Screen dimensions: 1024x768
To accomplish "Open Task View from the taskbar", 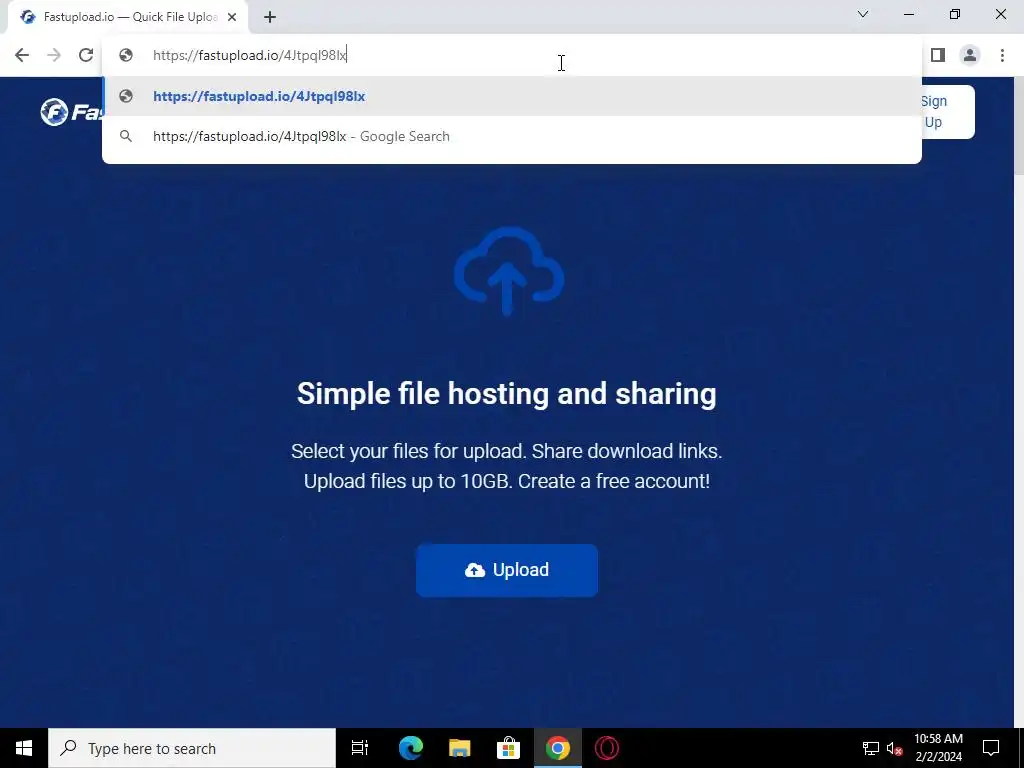I will 360,748.
